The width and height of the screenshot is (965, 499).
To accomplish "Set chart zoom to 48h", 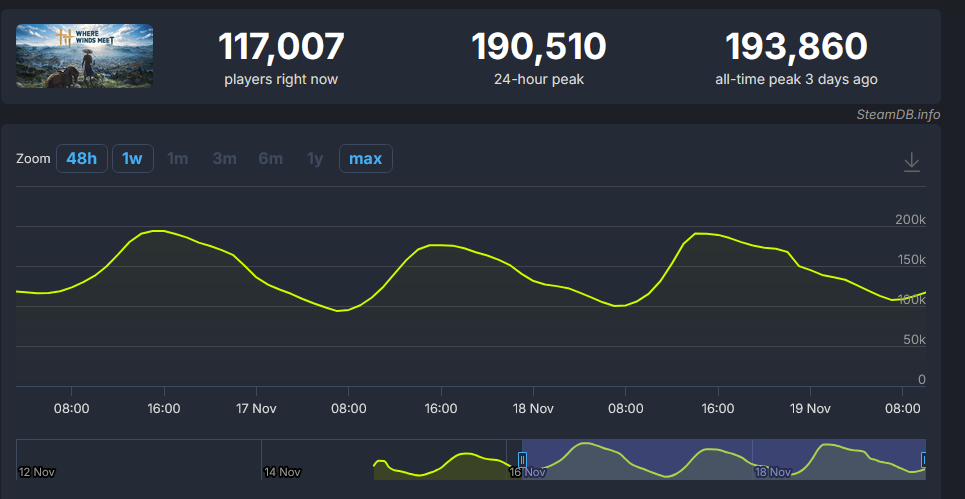I will (x=82, y=159).
